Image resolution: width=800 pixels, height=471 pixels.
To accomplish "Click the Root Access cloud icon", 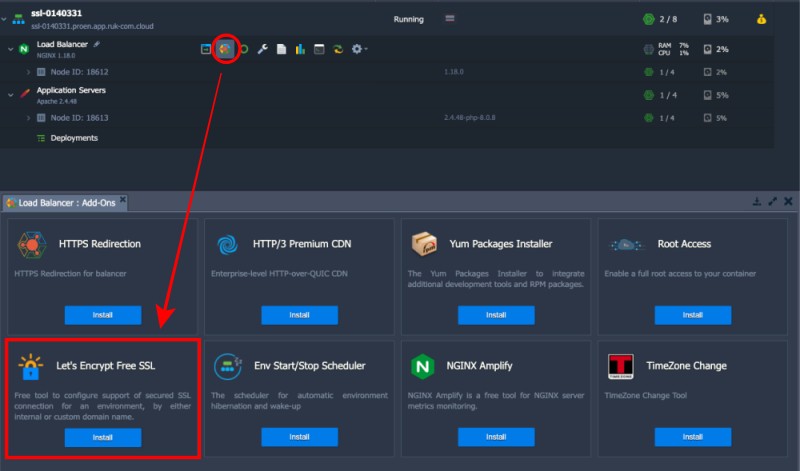I will pos(626,245).
